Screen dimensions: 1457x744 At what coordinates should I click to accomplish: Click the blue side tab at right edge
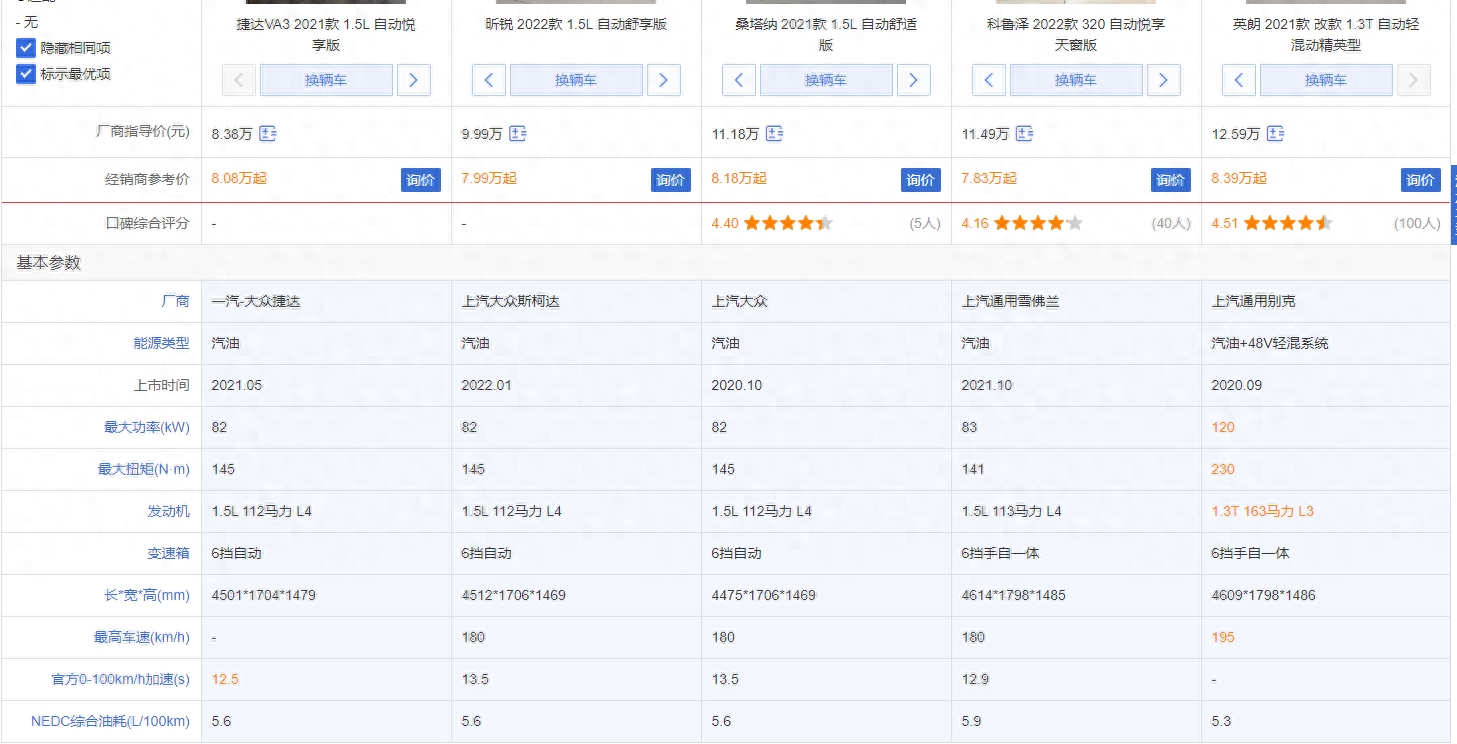(x=1453, y=205)
